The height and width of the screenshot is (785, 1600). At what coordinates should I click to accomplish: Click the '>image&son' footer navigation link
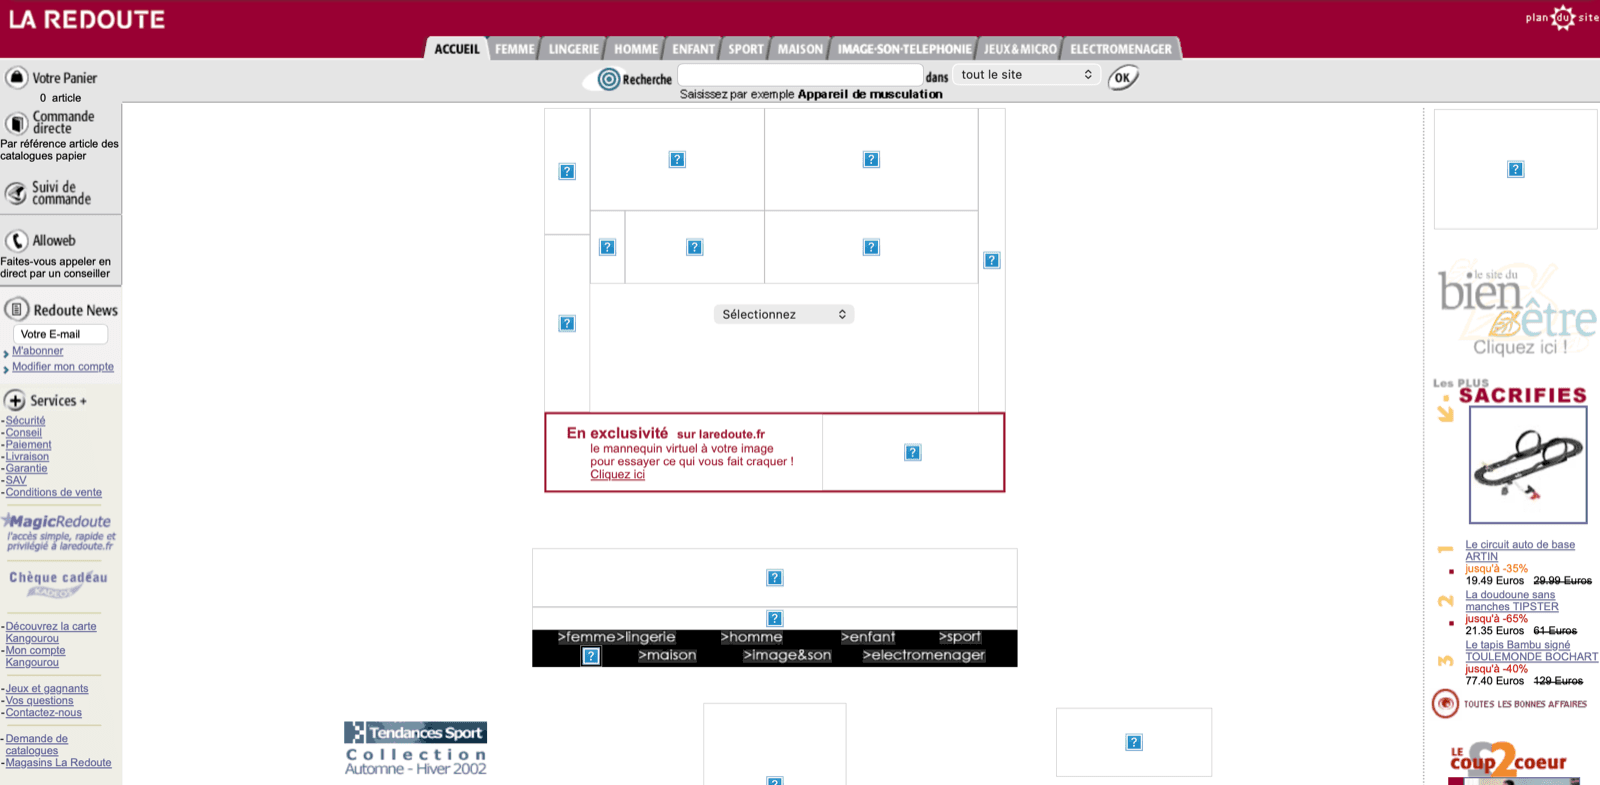pyautogui.click(x=787, y=656)
